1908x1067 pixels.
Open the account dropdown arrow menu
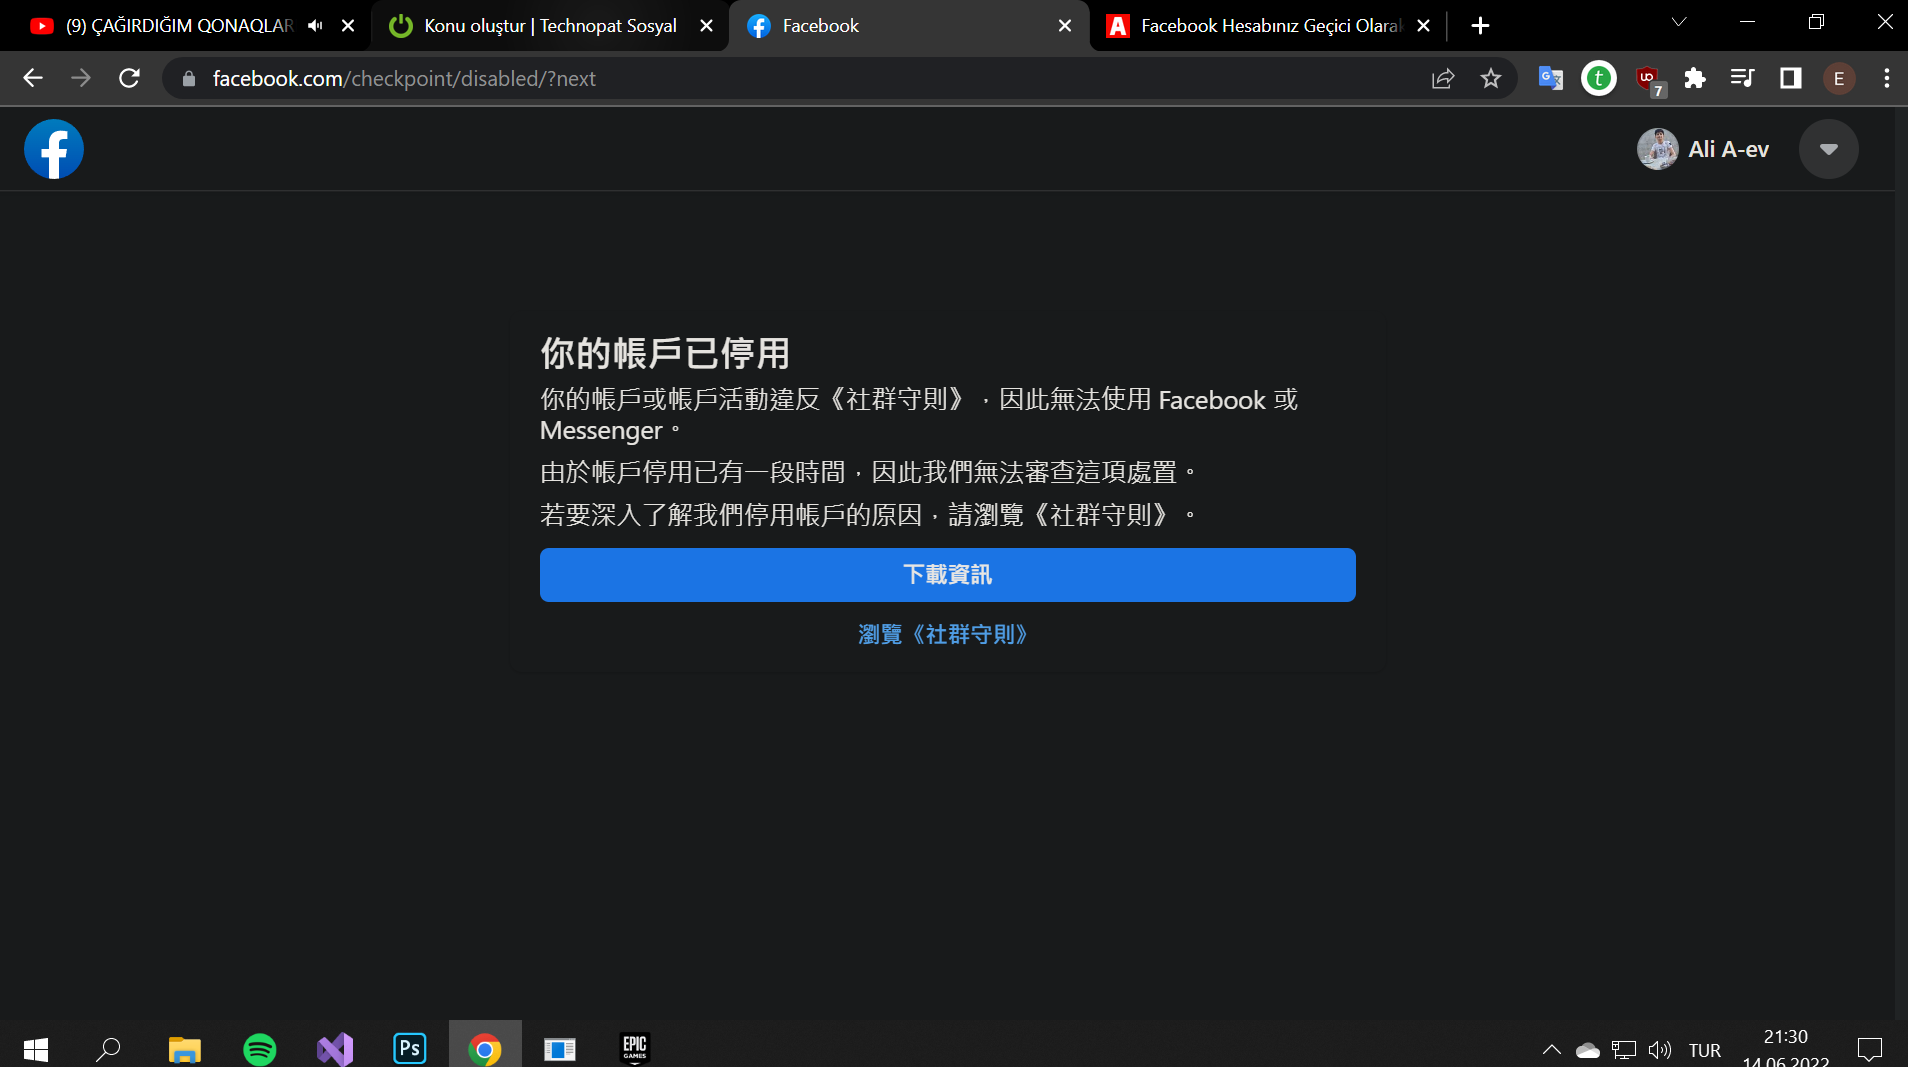(1828, 149)
